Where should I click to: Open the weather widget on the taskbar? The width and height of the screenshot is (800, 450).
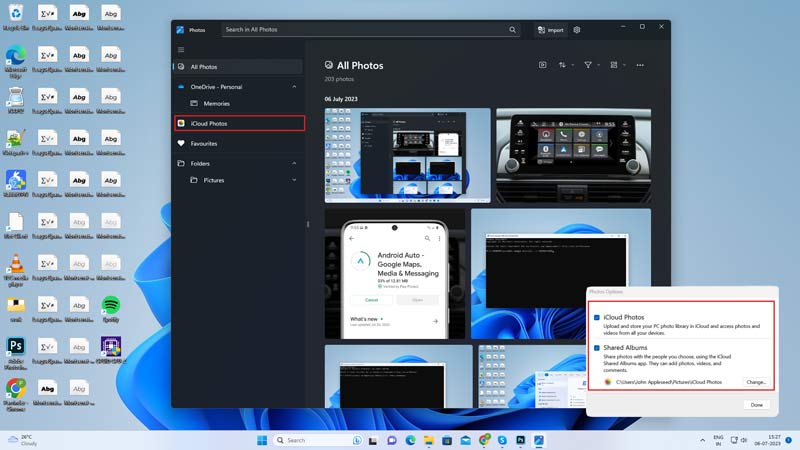22,440
